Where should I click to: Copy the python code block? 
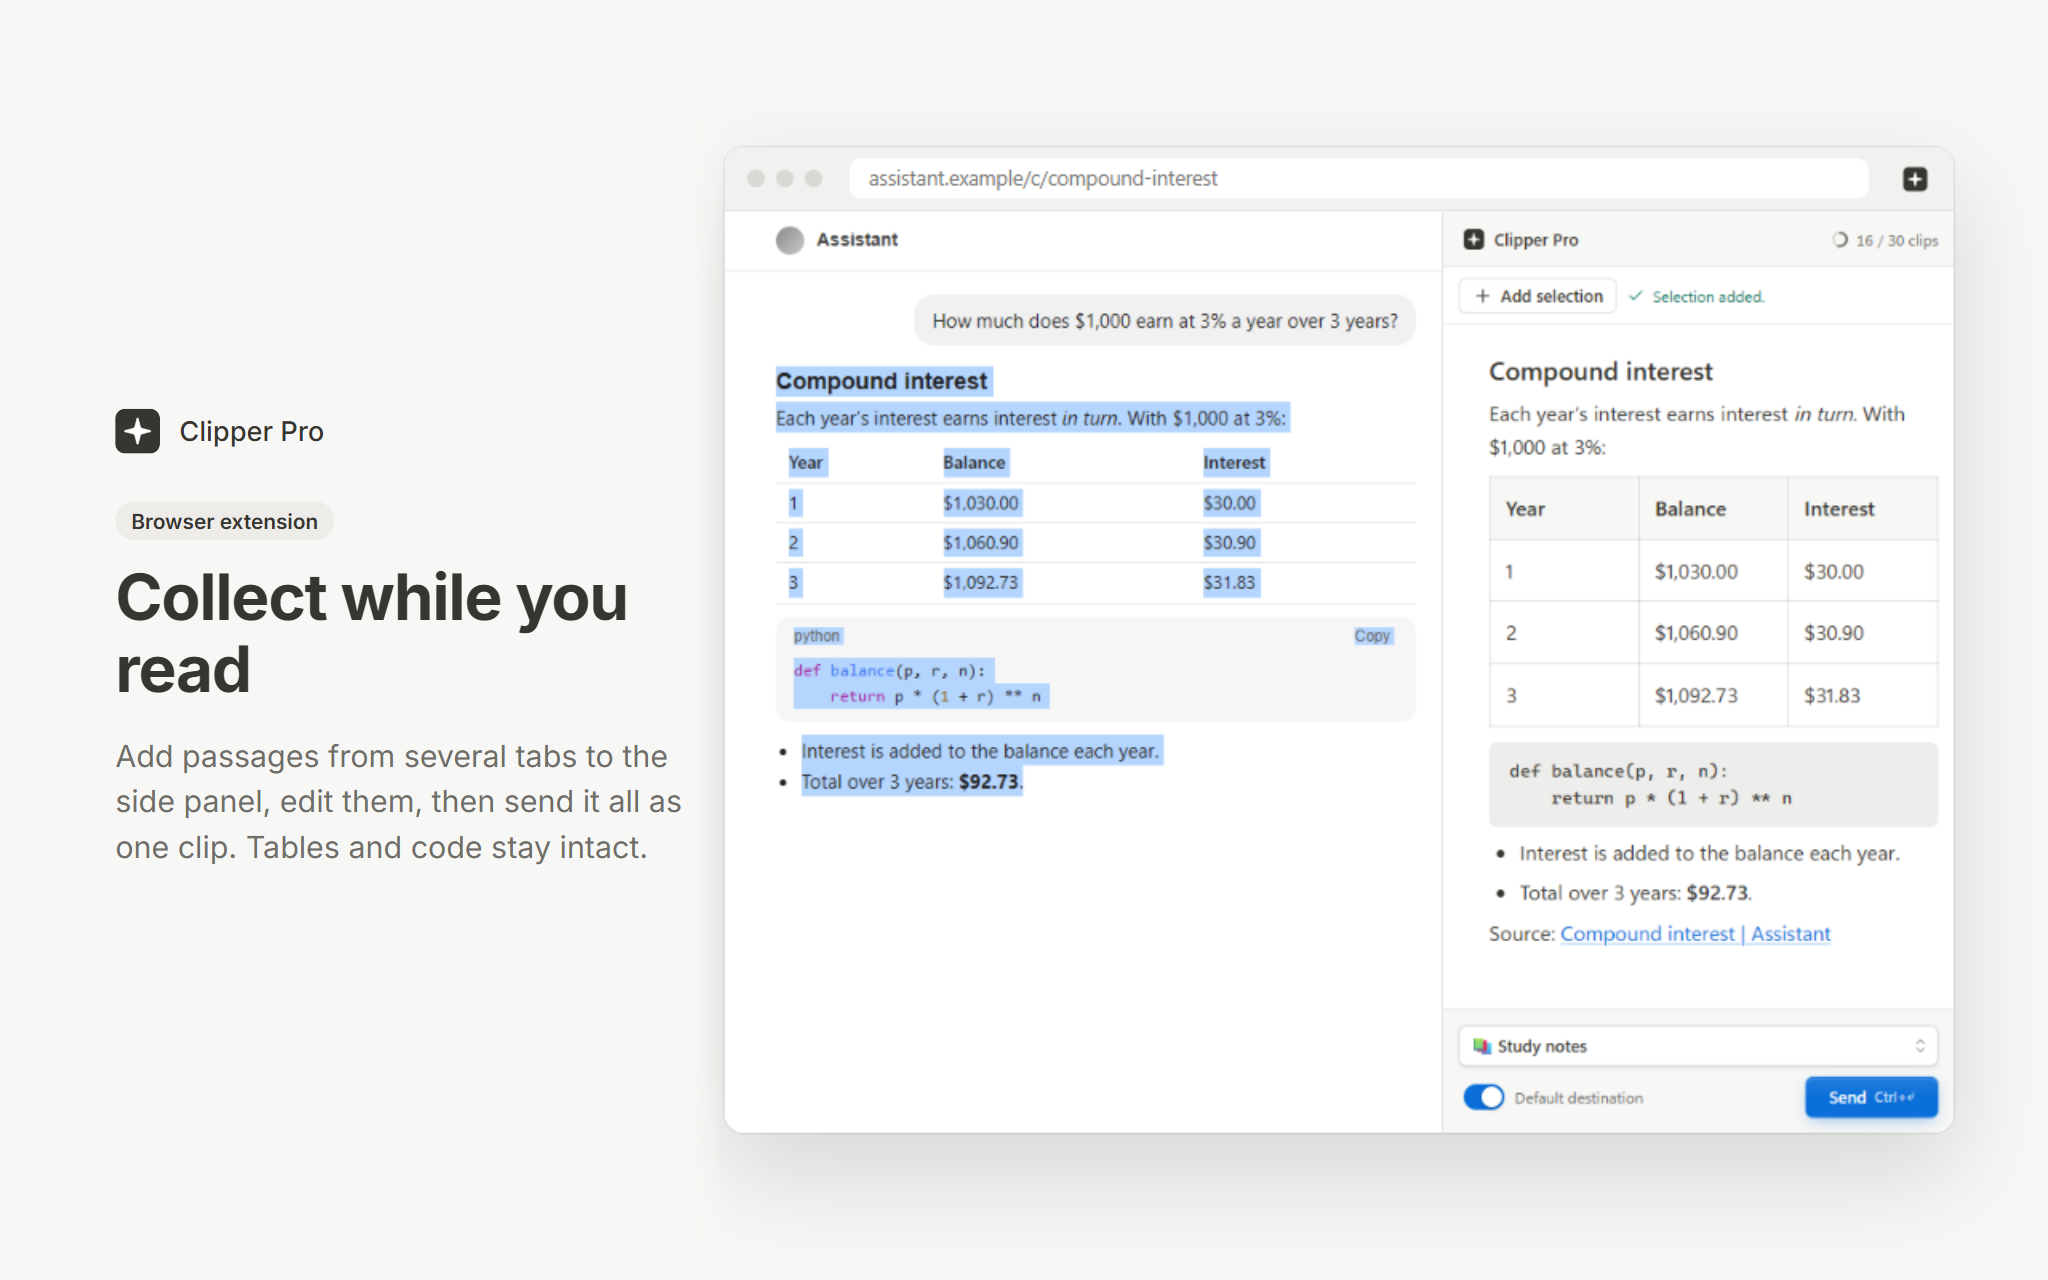pyautogui.click(x=1372, y=636)
